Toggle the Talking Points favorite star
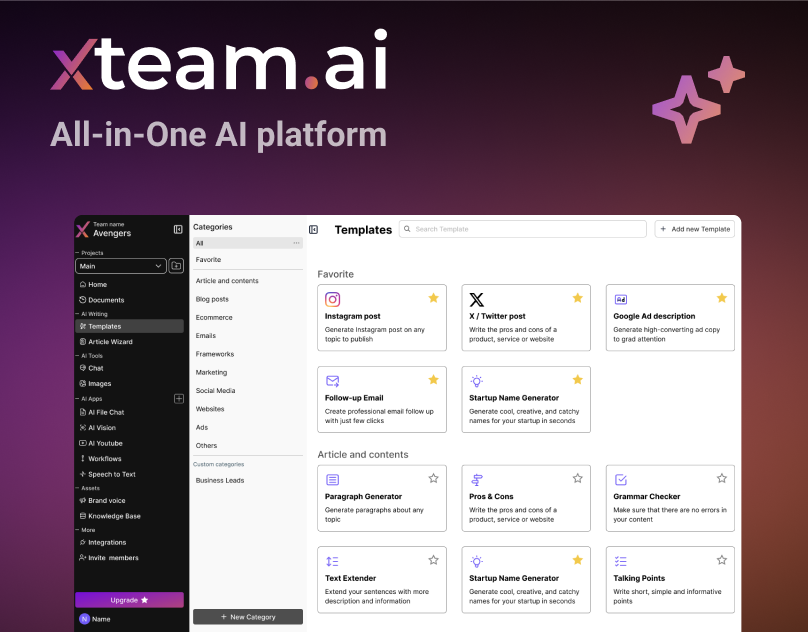The image size is (808, 632). point(721,560)
